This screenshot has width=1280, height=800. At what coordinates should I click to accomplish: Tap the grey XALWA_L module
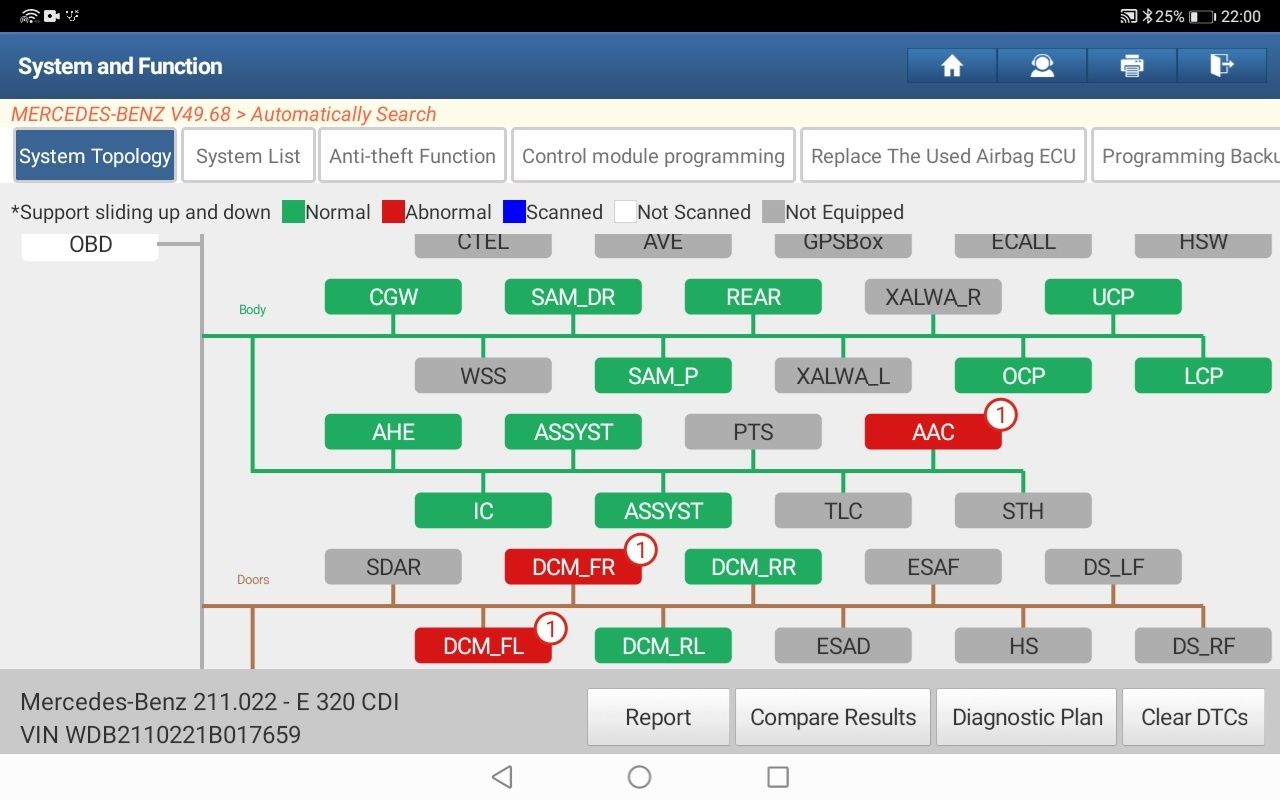click(x=843, y=376)
